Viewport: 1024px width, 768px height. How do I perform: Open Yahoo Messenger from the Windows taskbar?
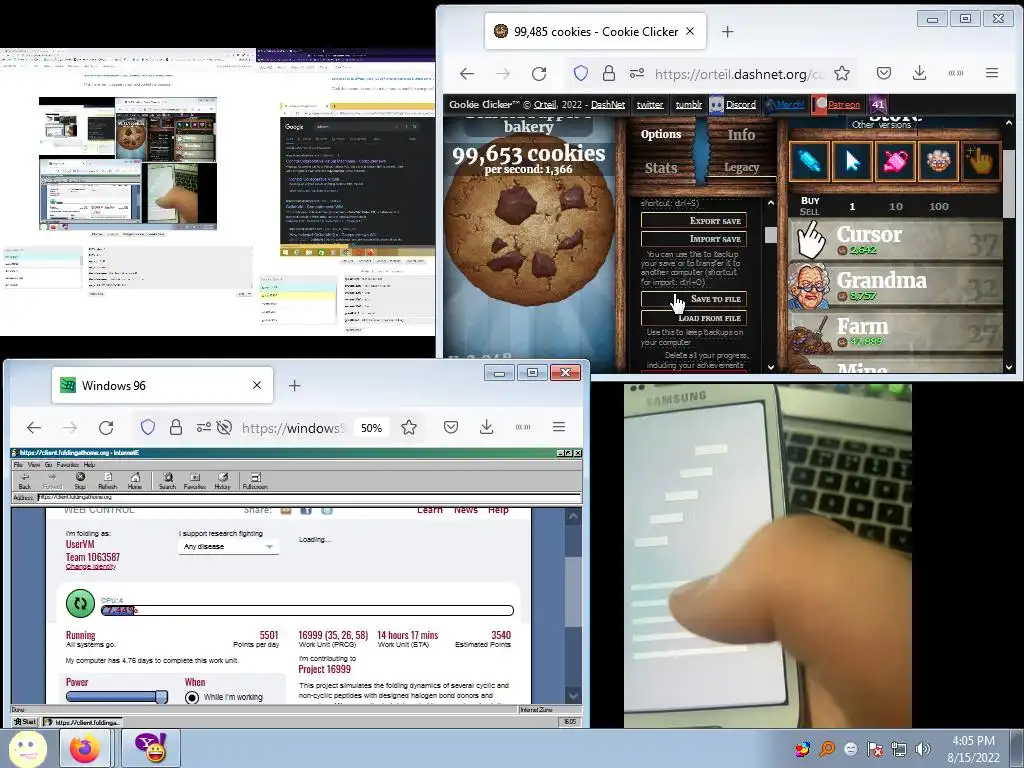coord(150,748)
